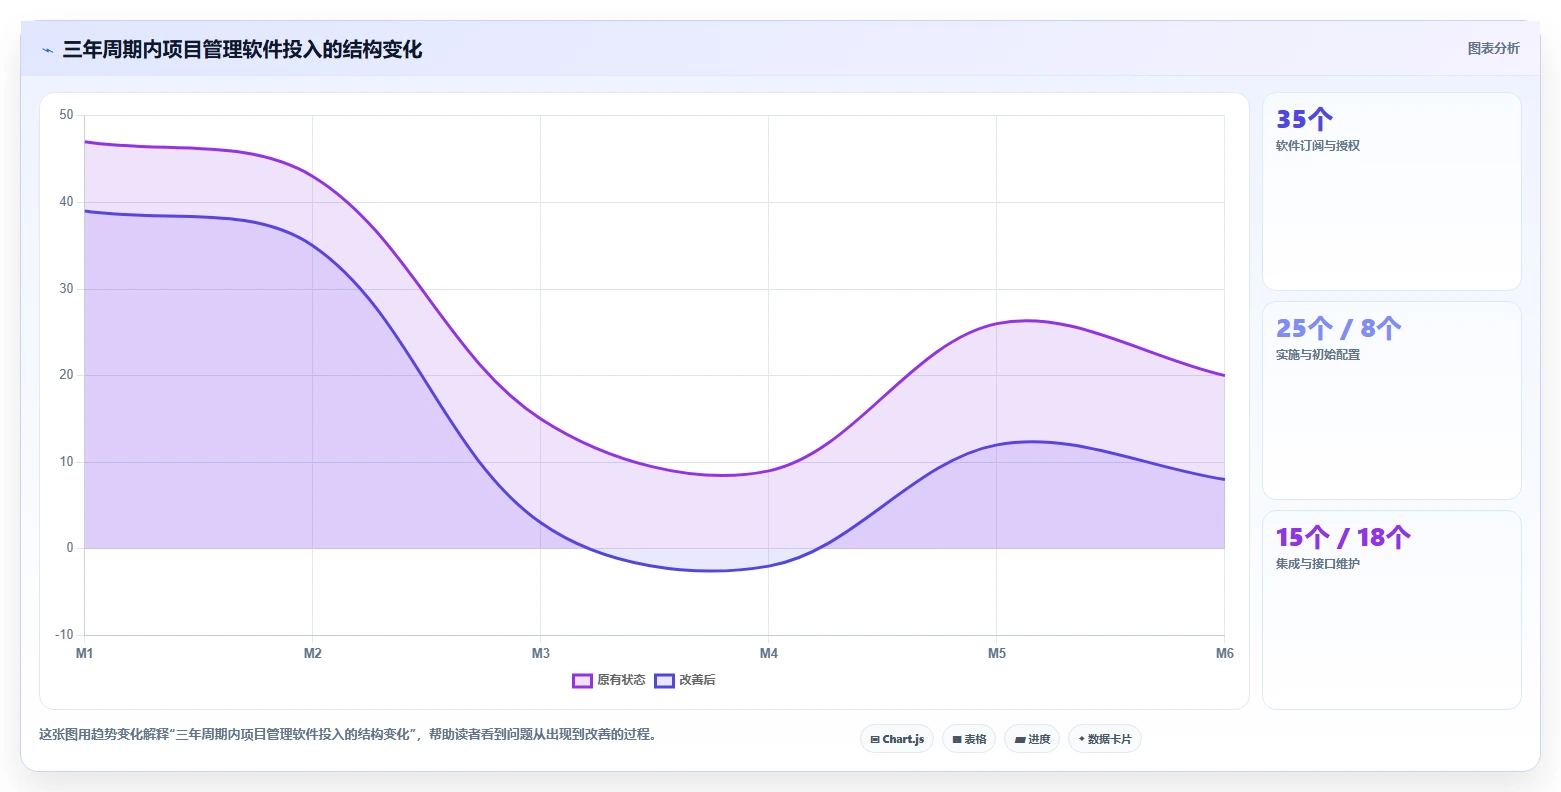
Task: Click the lightning icon beside the chart title
Action: pyautogui.click(x=47, y=50)
